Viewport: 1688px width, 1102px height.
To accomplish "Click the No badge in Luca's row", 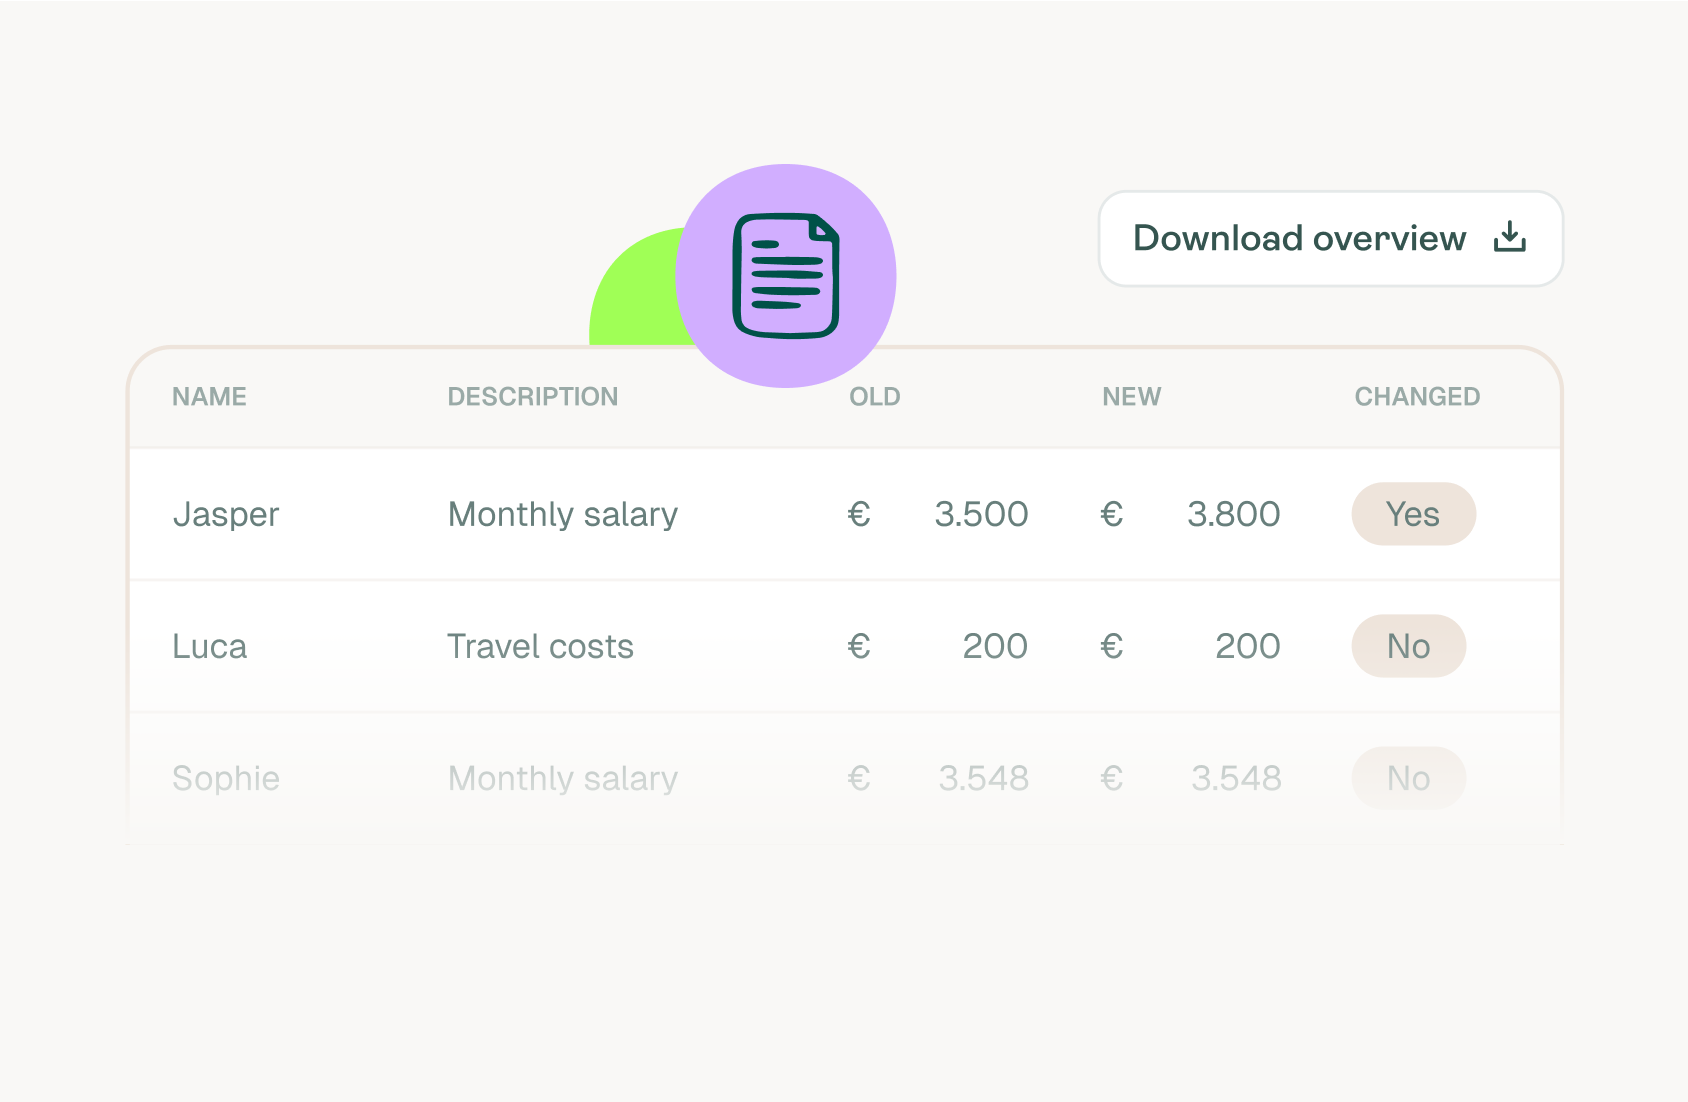I will click(1408, 646).
